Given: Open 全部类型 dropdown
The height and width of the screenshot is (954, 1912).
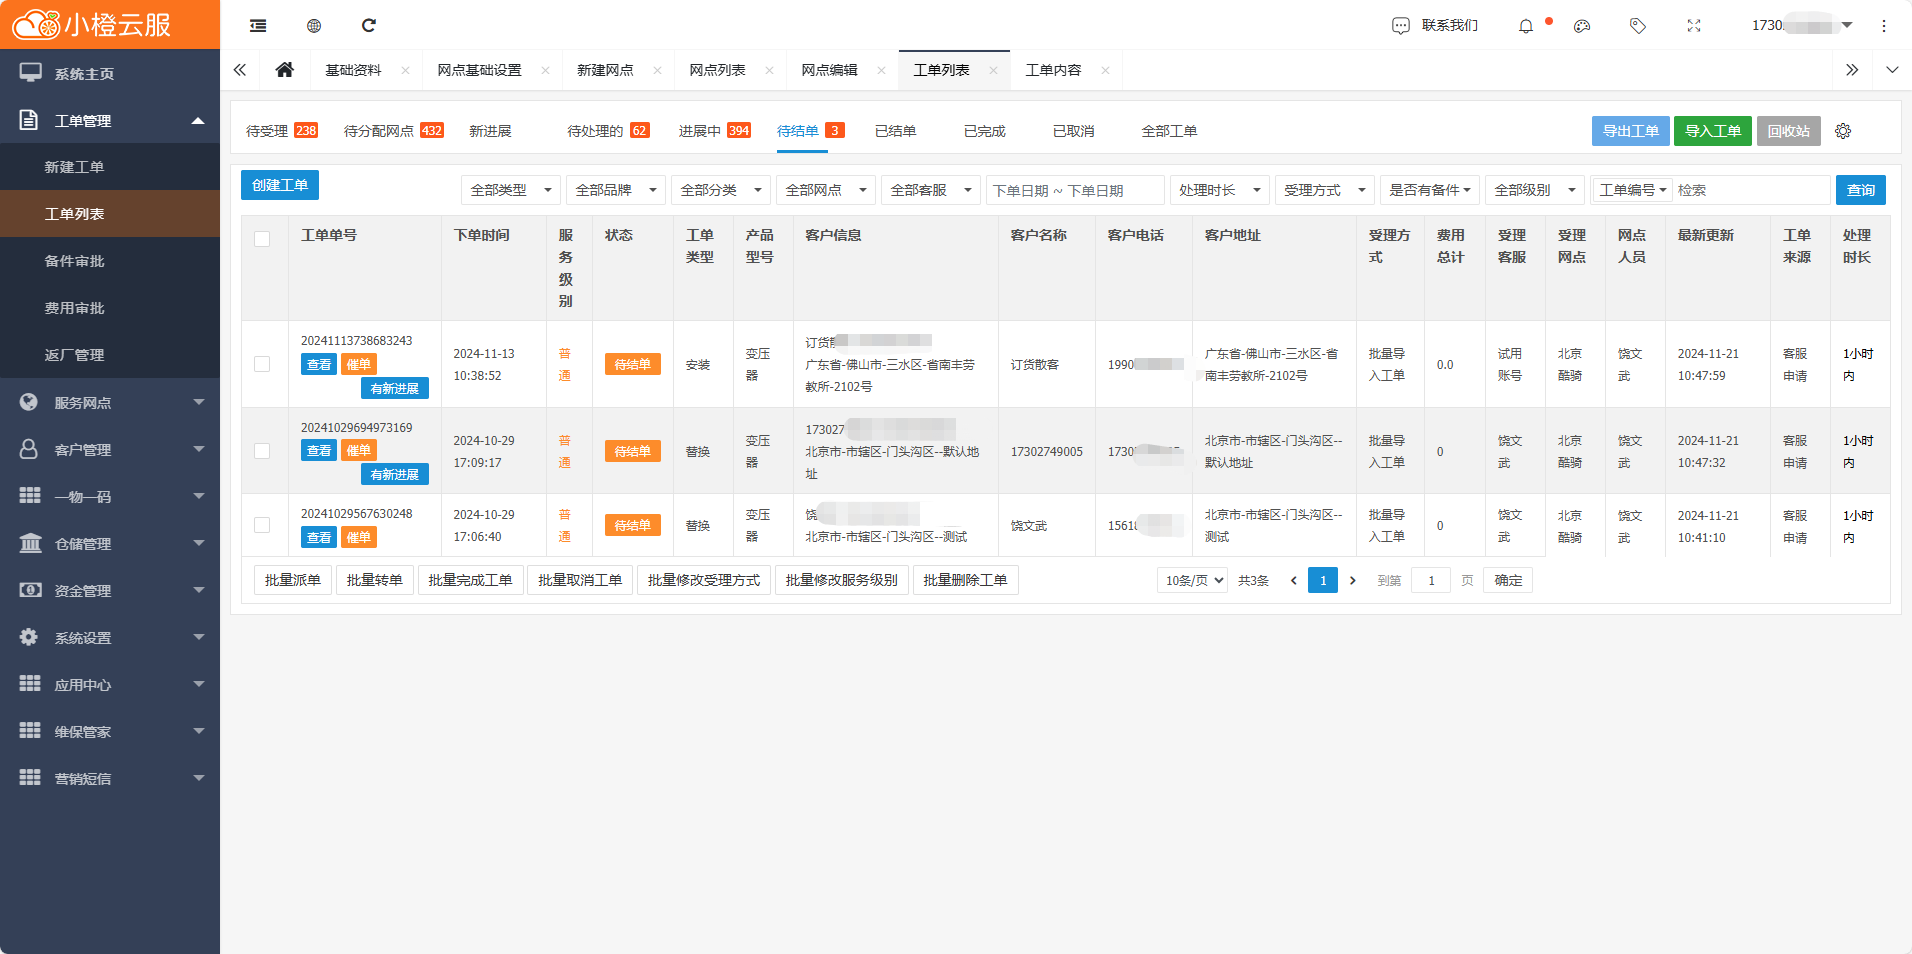Looking at the screenshot, I should click(511, 190).
